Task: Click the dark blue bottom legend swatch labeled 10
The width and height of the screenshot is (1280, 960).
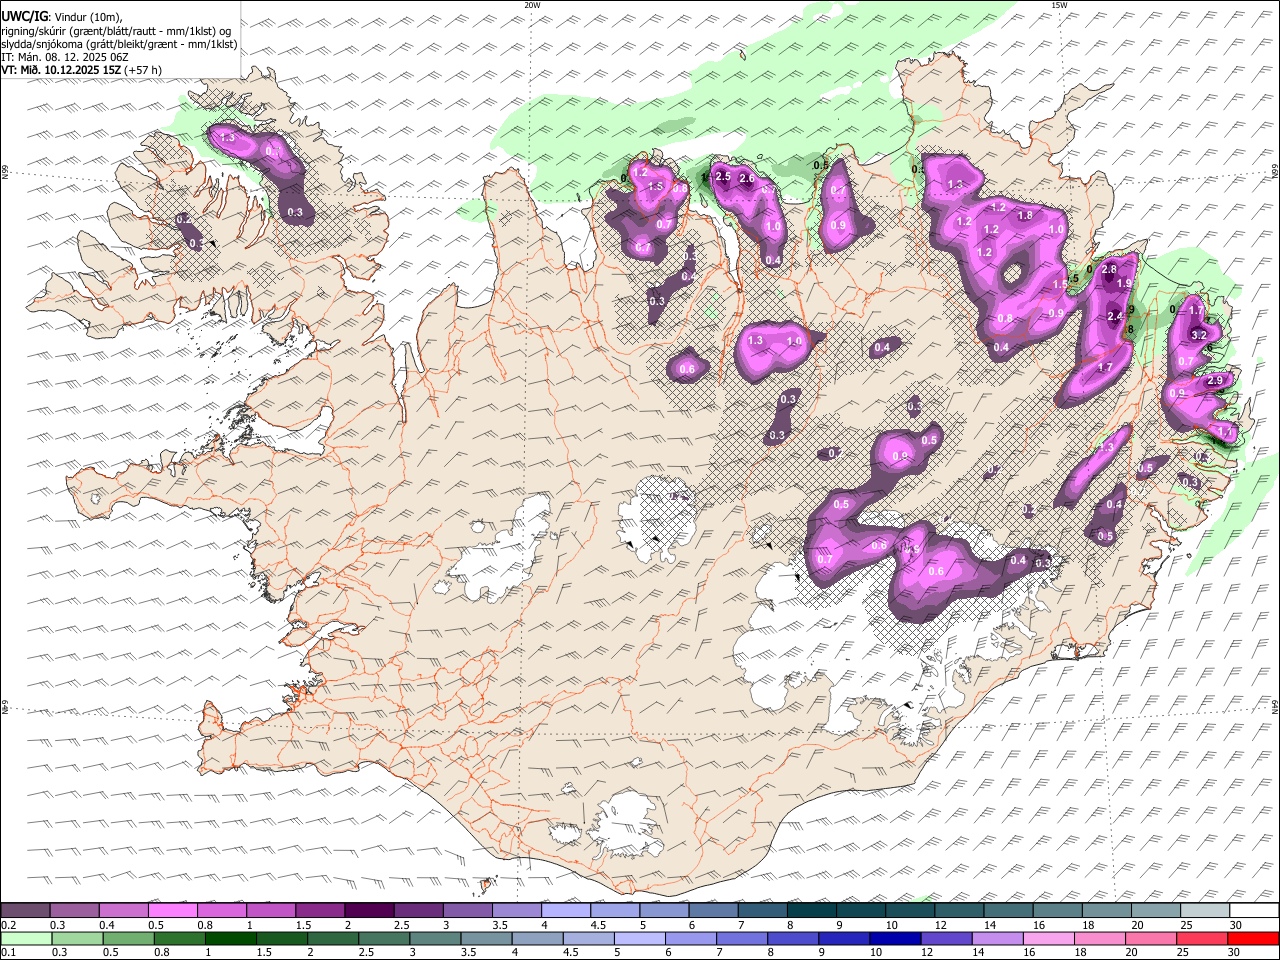Action: point(895,938)
